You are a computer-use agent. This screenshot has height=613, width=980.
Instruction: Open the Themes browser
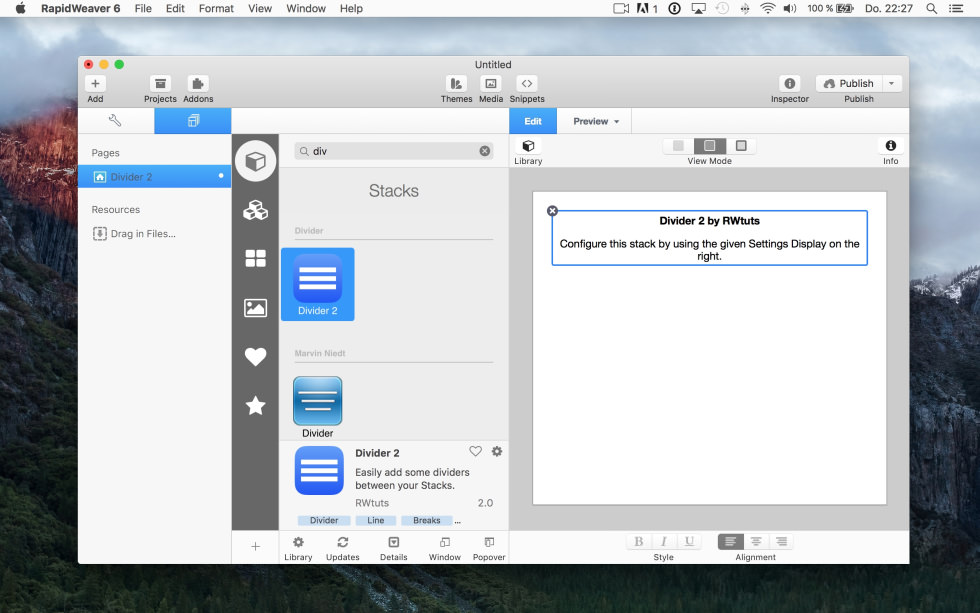click(x=456, y=84)
